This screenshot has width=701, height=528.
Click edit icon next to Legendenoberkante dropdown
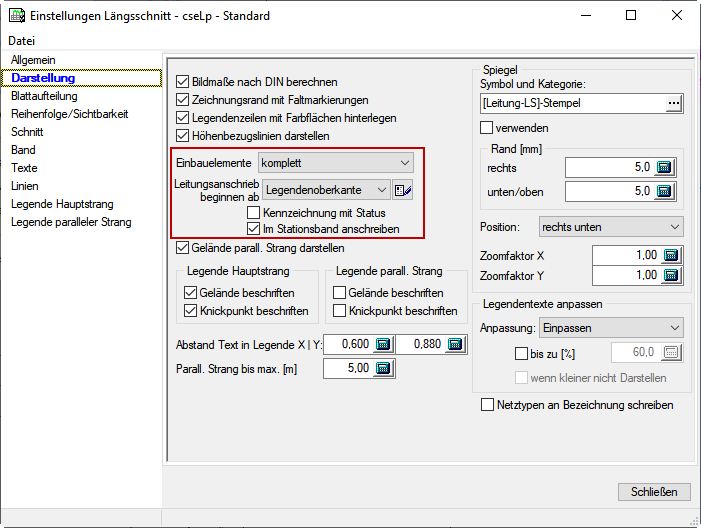click(x=403, y=190)
